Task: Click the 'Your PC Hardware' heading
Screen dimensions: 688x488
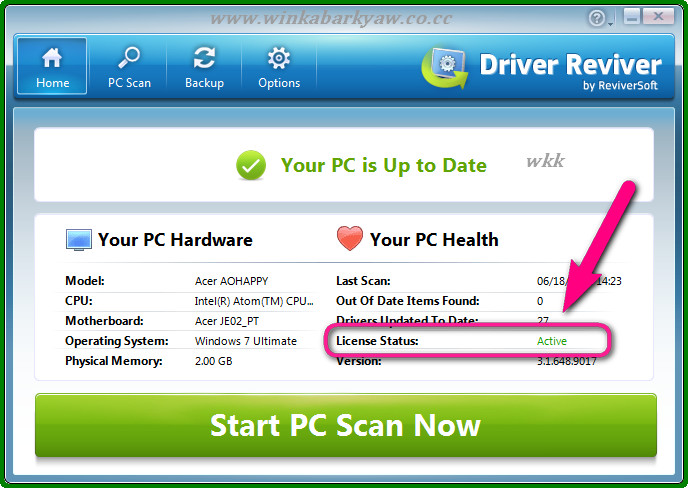Action: (x=175, y=240)
